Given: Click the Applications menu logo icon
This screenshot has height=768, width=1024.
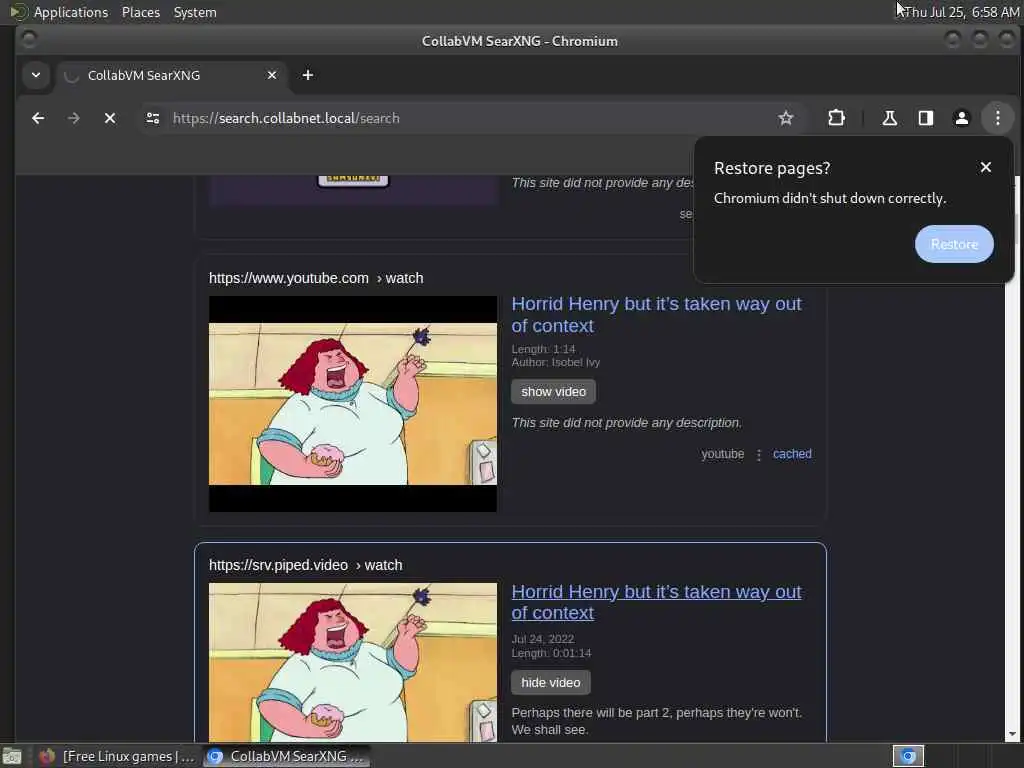Looking at the screenshot, I should click(18, 12).
